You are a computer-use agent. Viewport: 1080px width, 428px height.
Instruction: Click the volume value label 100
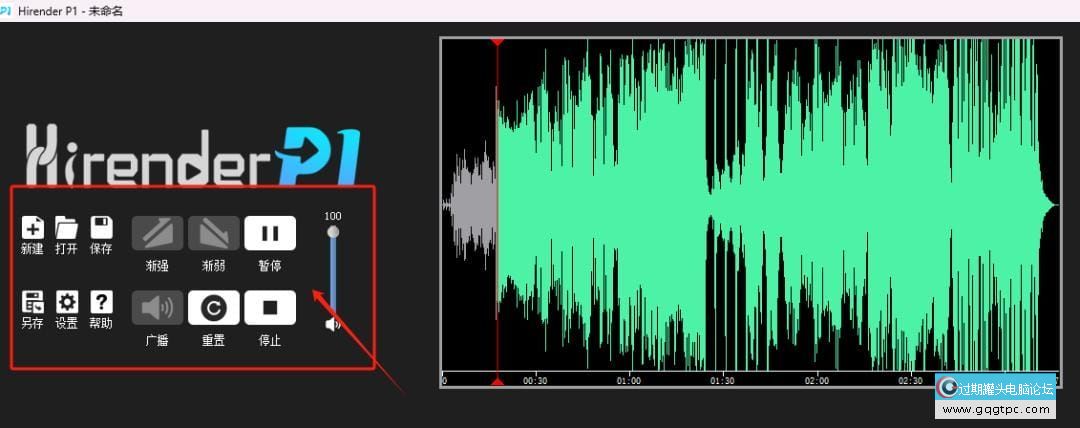click(333, 216)
